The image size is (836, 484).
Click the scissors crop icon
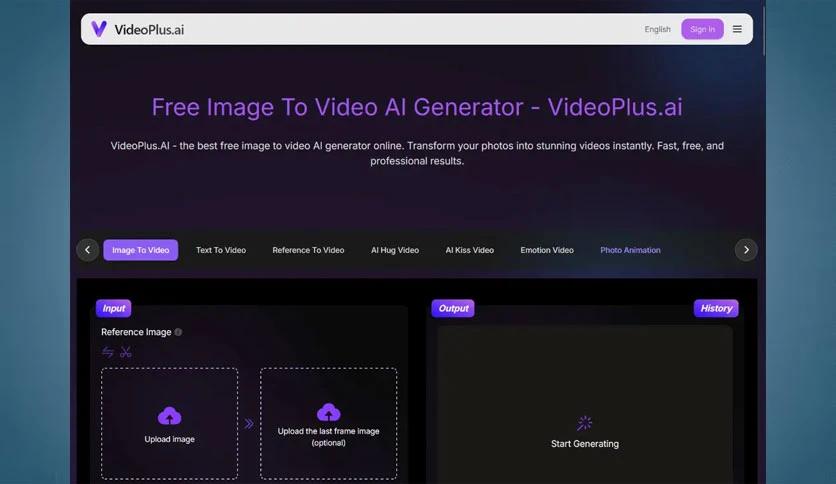126,352
